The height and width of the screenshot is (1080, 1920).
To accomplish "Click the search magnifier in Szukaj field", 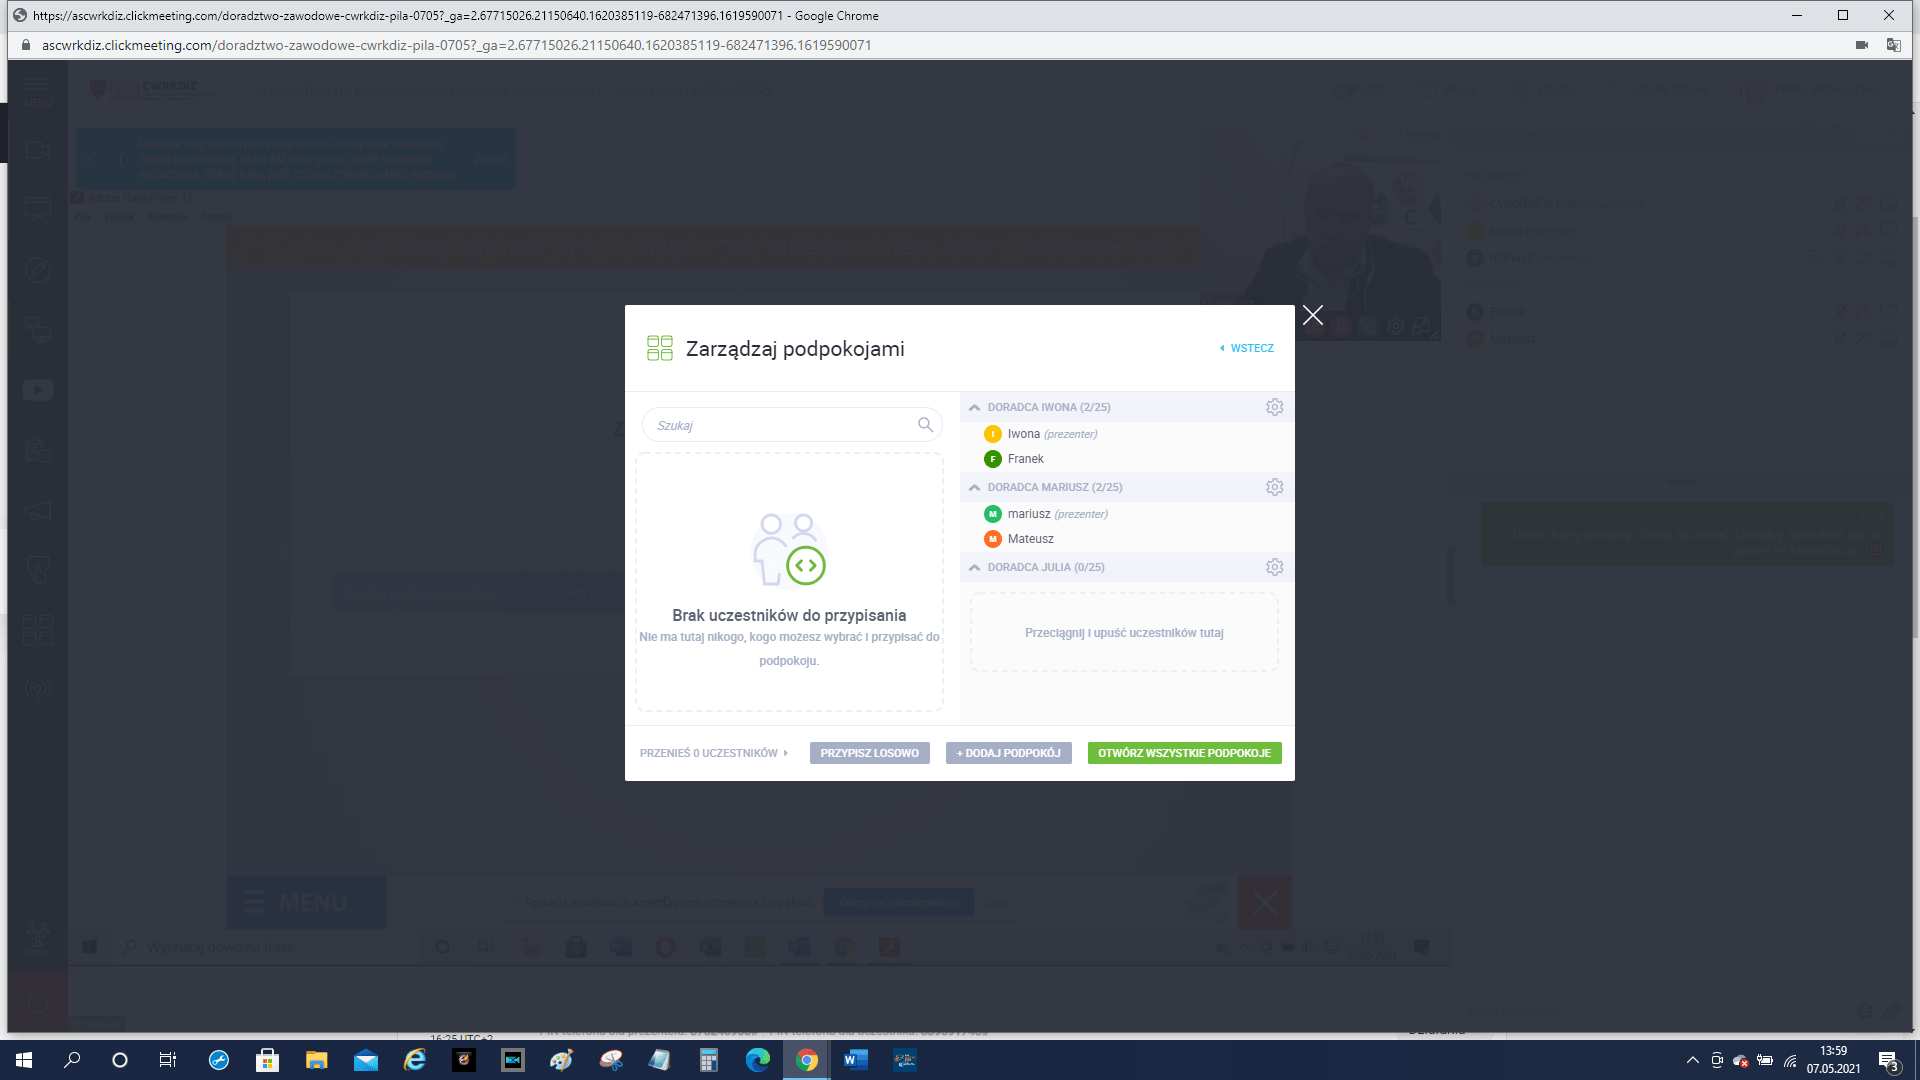I will [x=925, y=425].
